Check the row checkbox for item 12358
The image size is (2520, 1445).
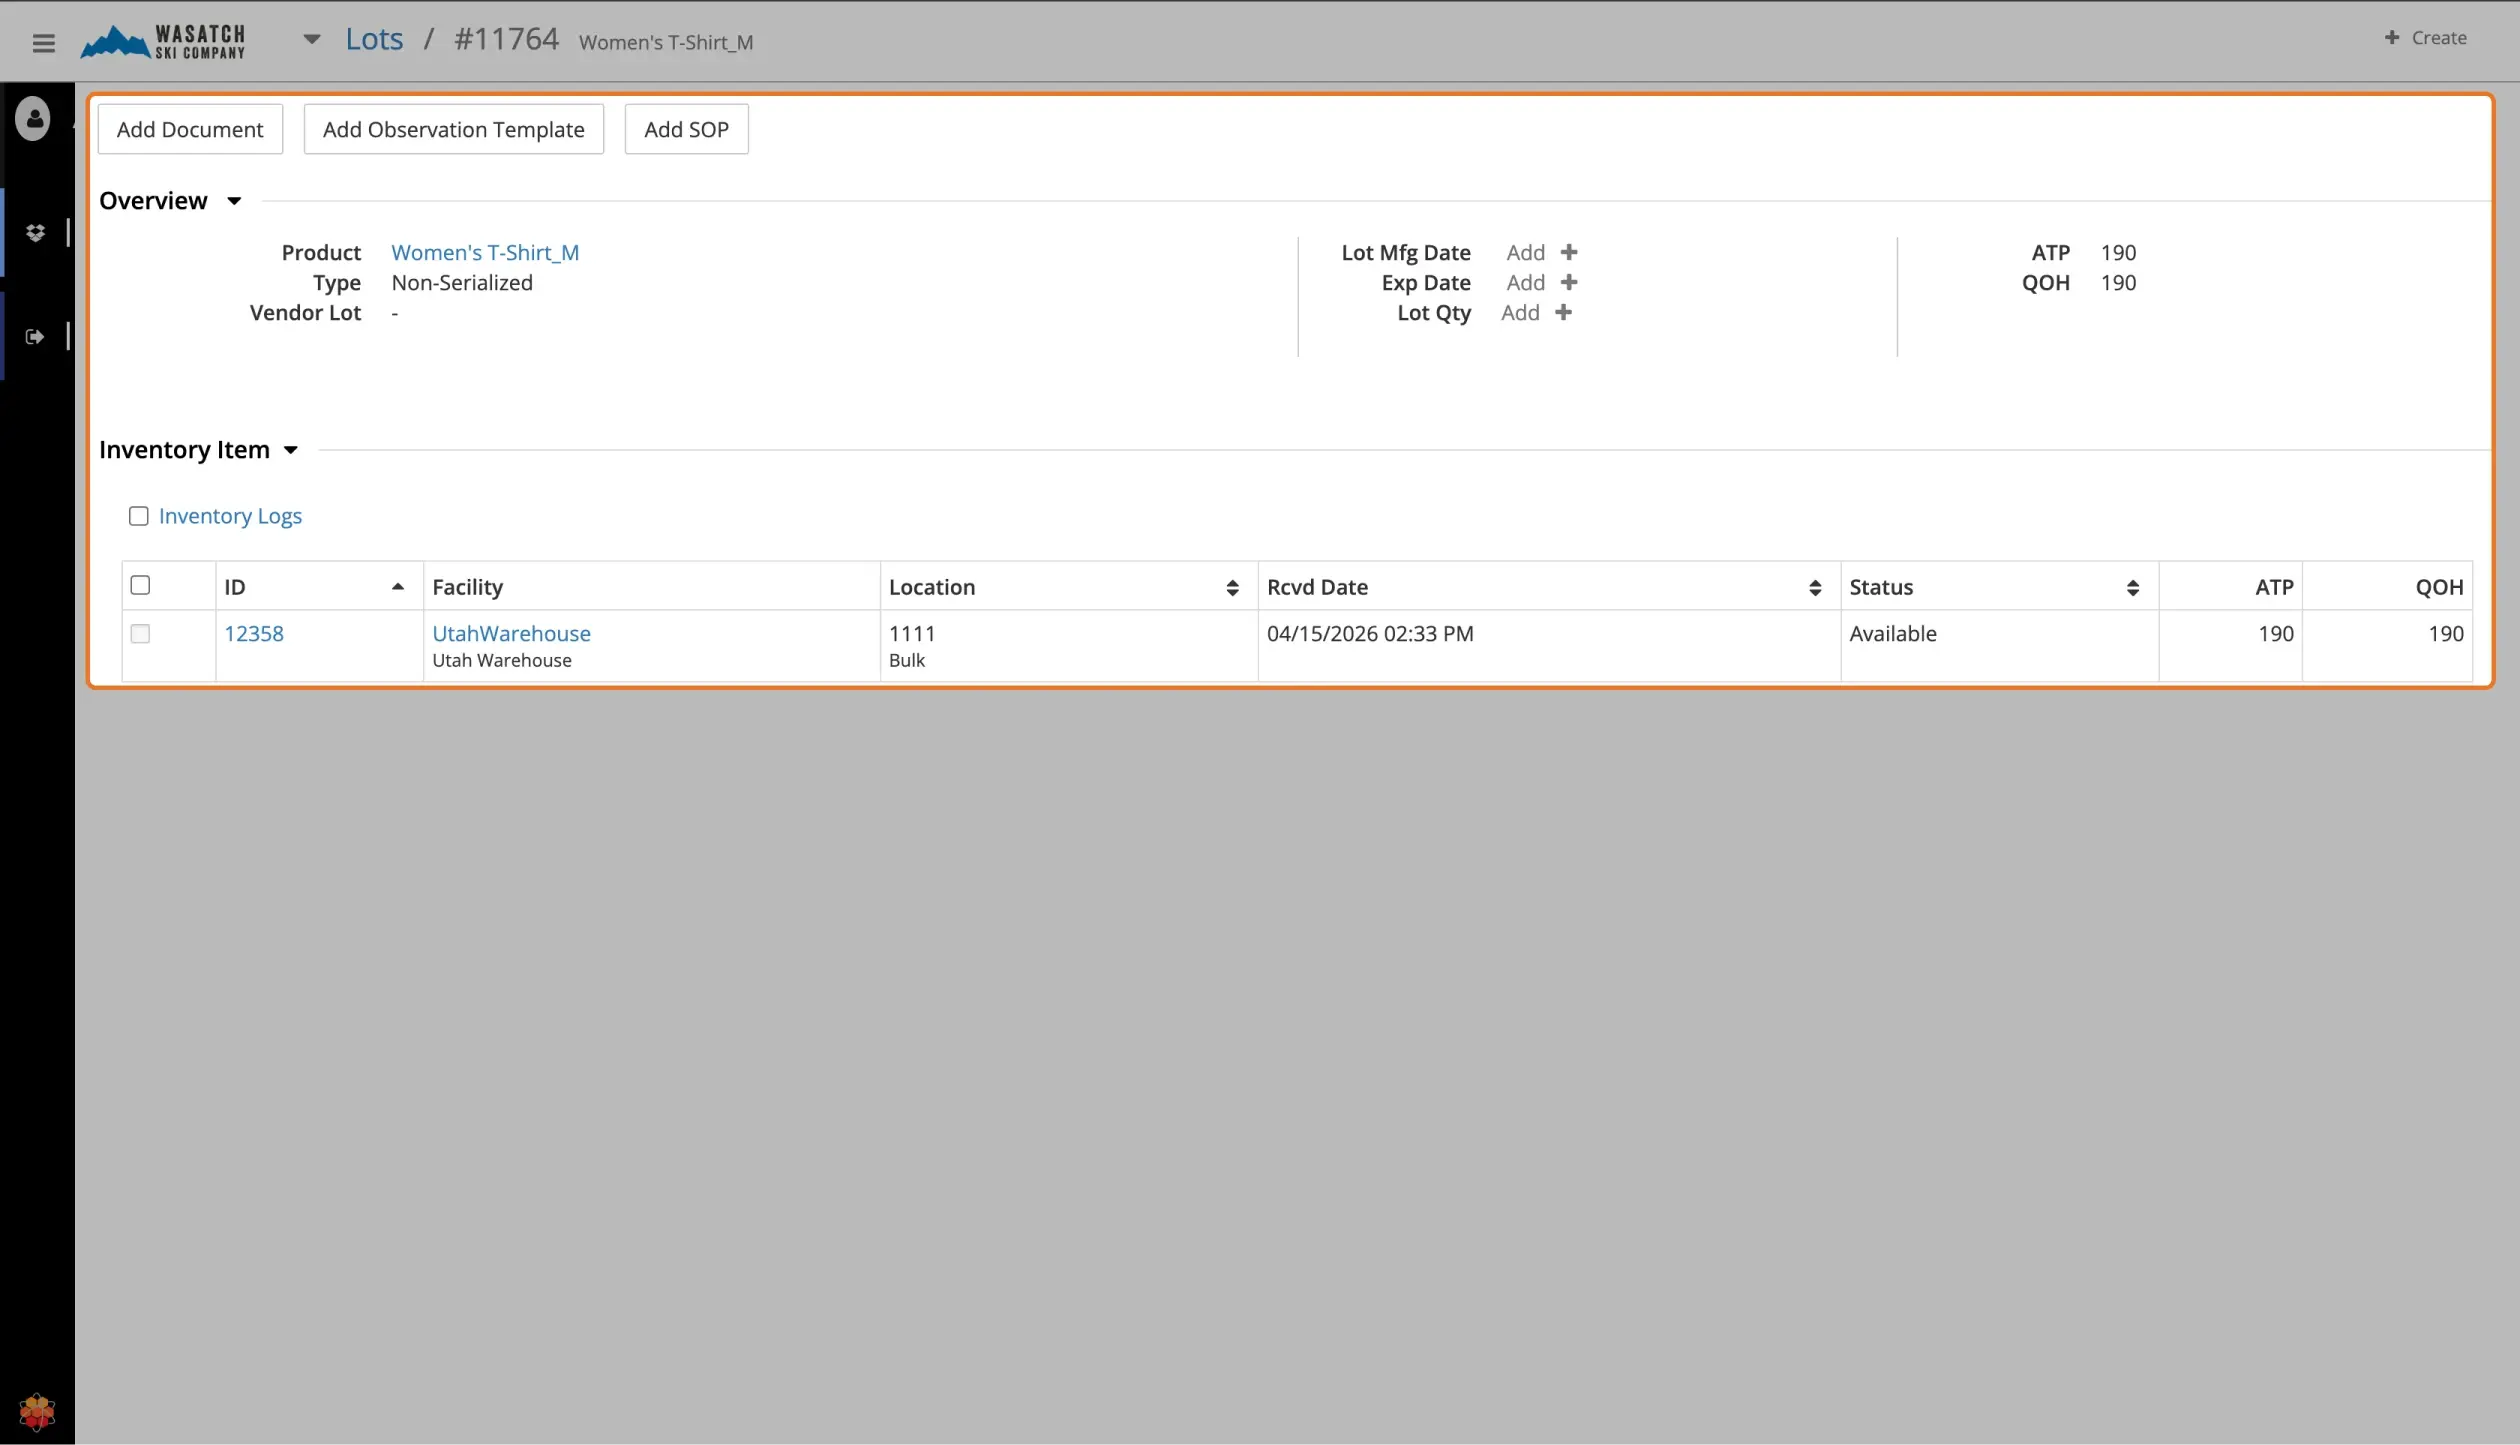pyautogui.click(x=140, y=634)
